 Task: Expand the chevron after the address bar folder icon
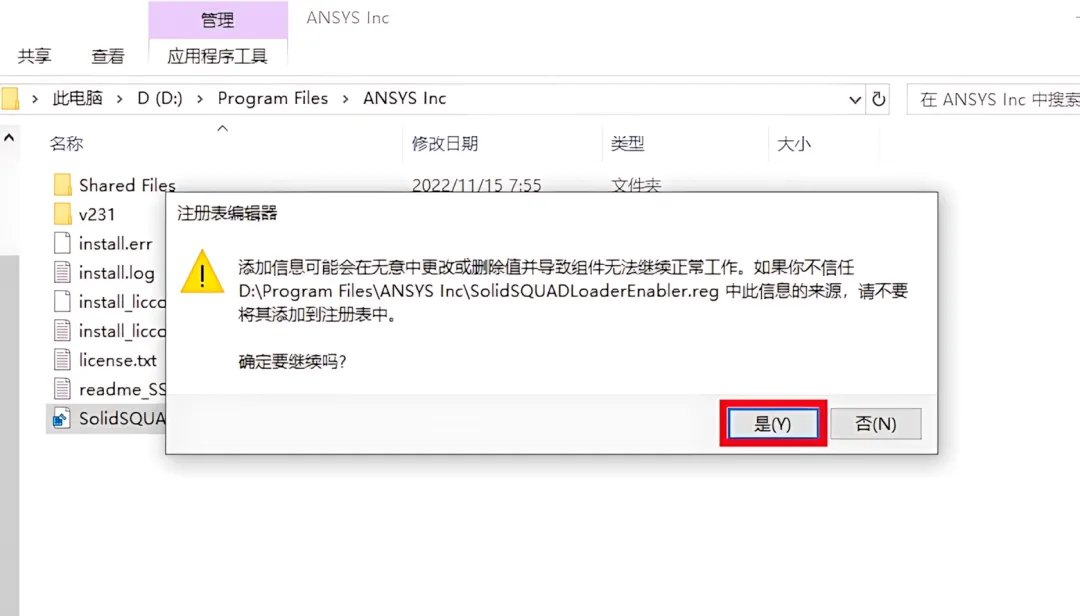34,99
